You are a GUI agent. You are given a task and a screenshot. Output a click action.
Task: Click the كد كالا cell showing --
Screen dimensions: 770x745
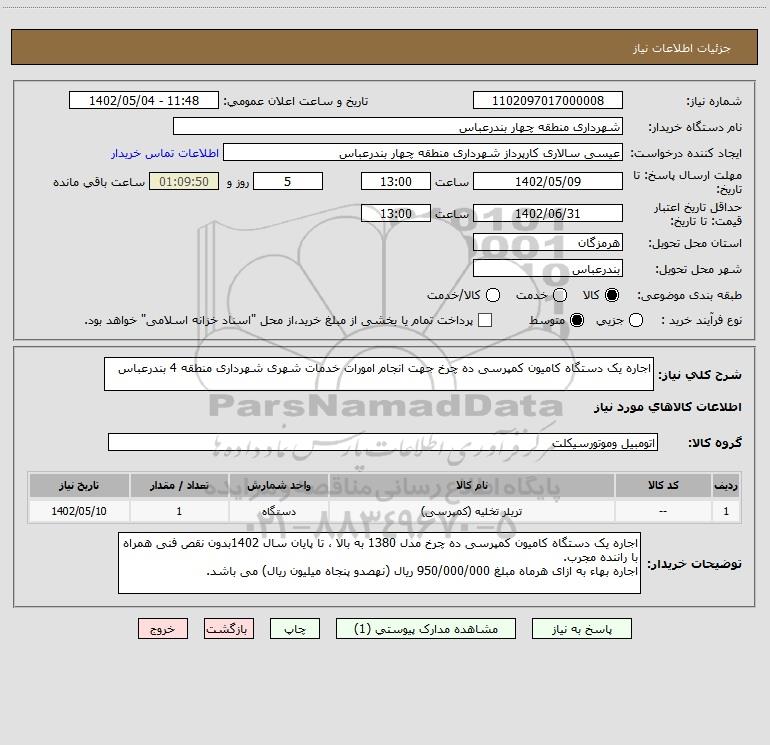[x=663, y=511]
